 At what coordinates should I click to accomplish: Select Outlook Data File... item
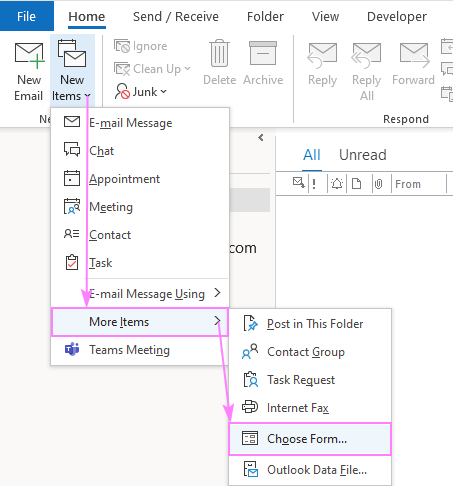pyautogui.click(x=310, y=470)
